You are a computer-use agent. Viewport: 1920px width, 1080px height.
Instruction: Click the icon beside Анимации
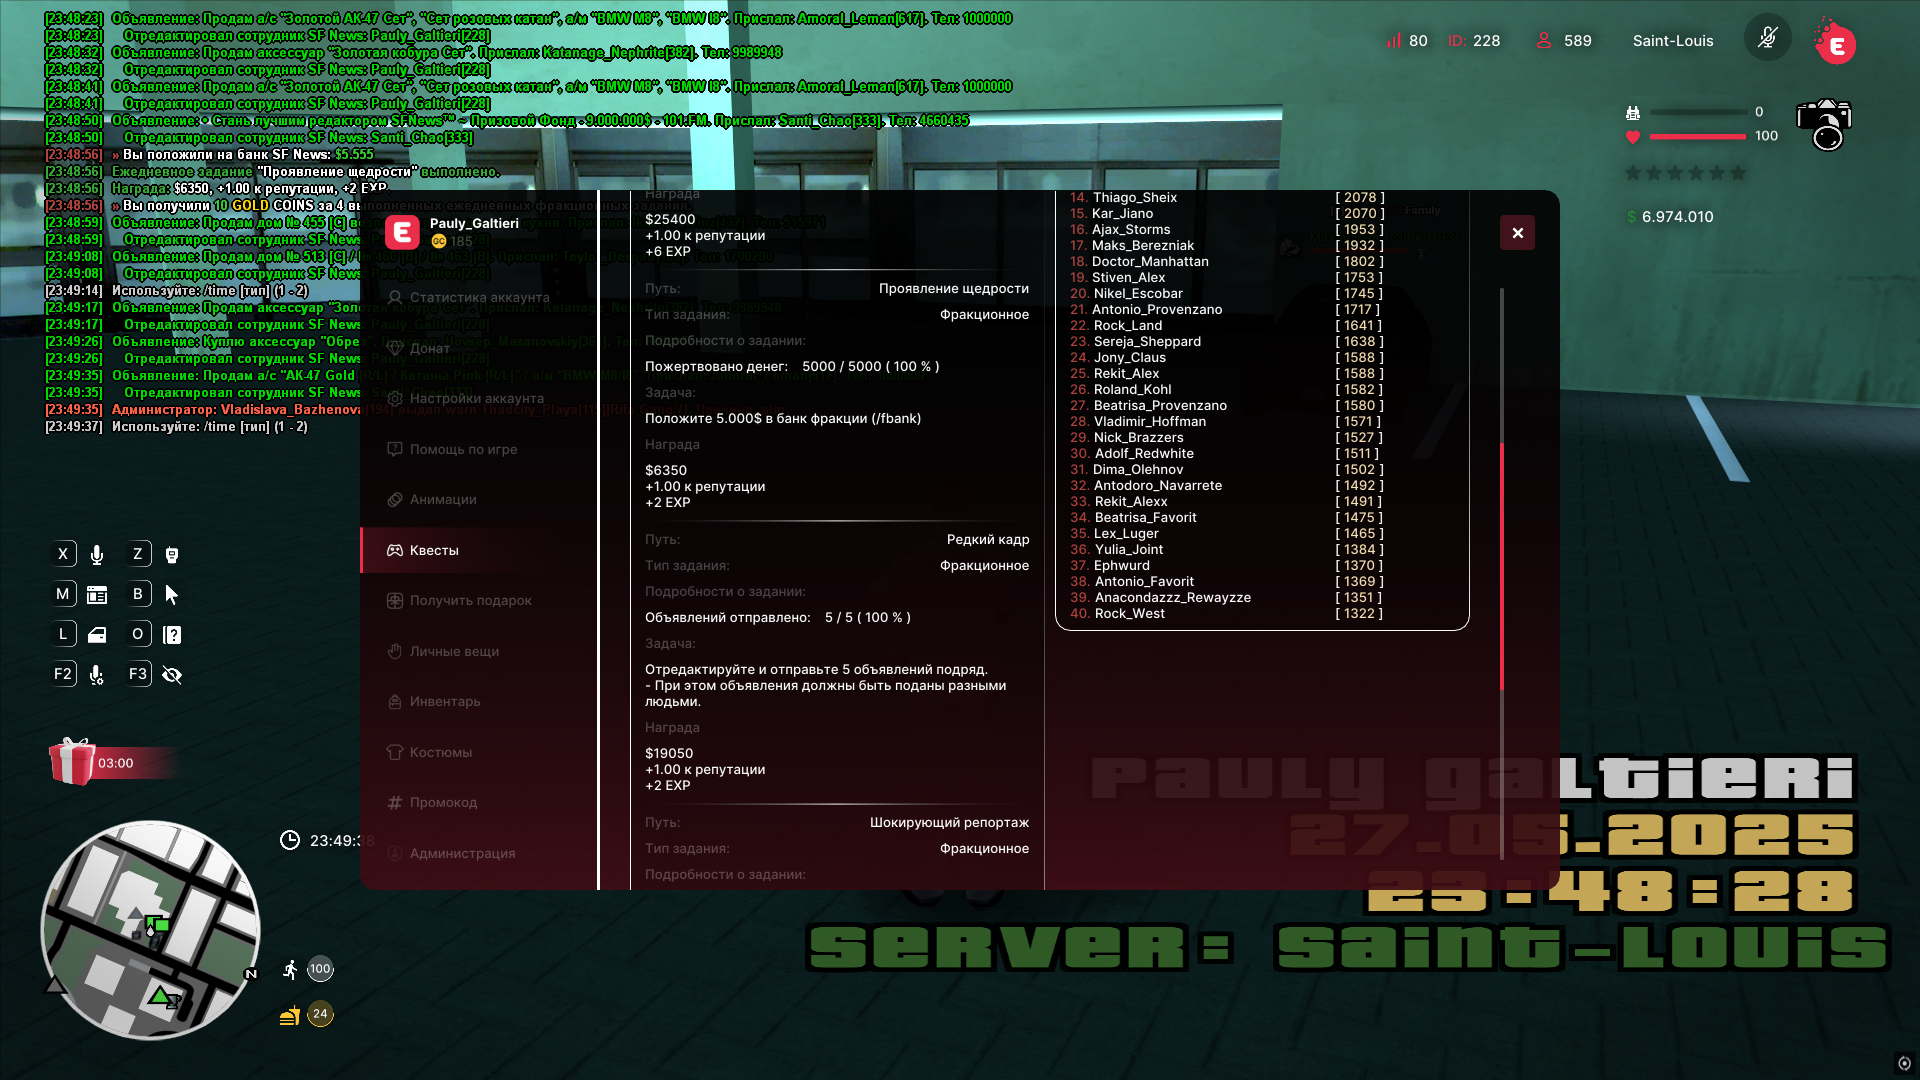coord(395,499)
